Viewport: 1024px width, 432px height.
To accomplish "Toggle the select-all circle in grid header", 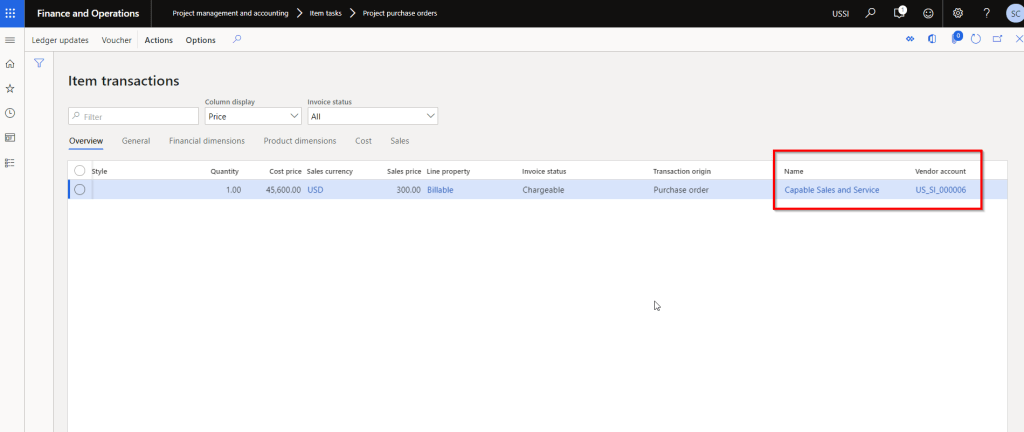I will click(80, 171).
